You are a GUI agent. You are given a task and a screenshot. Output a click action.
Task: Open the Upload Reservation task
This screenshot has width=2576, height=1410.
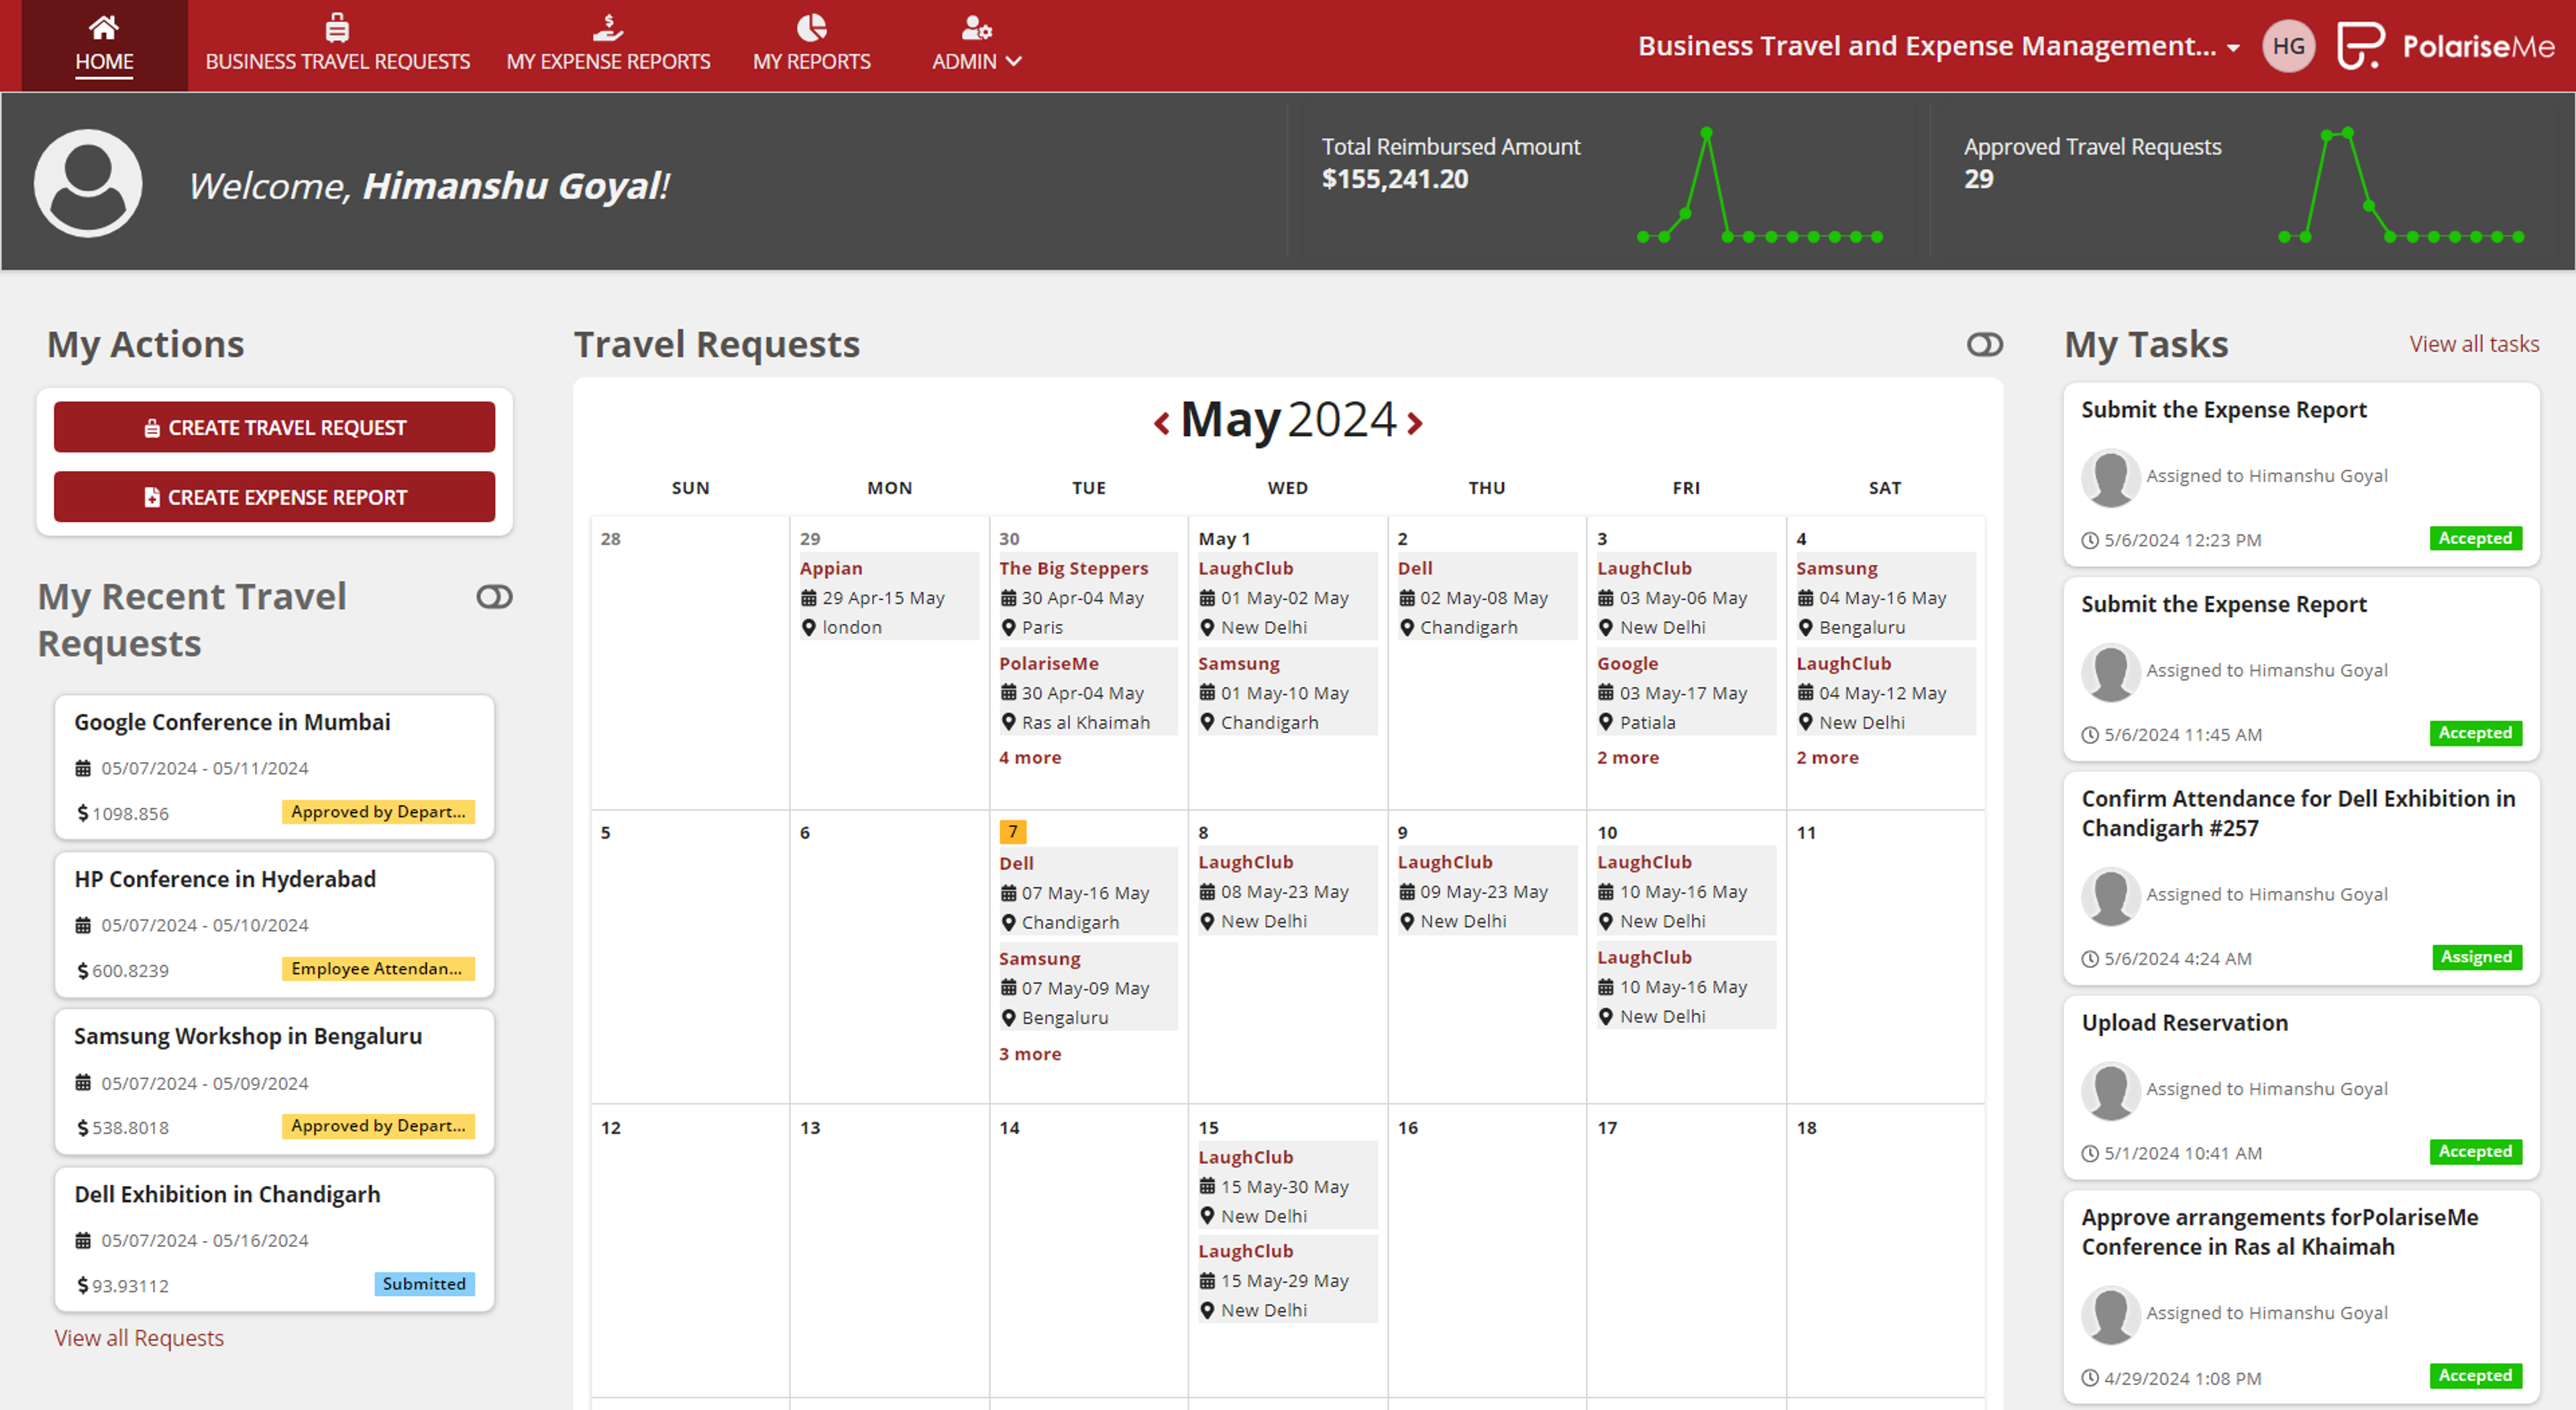tap(2301, 1087)
